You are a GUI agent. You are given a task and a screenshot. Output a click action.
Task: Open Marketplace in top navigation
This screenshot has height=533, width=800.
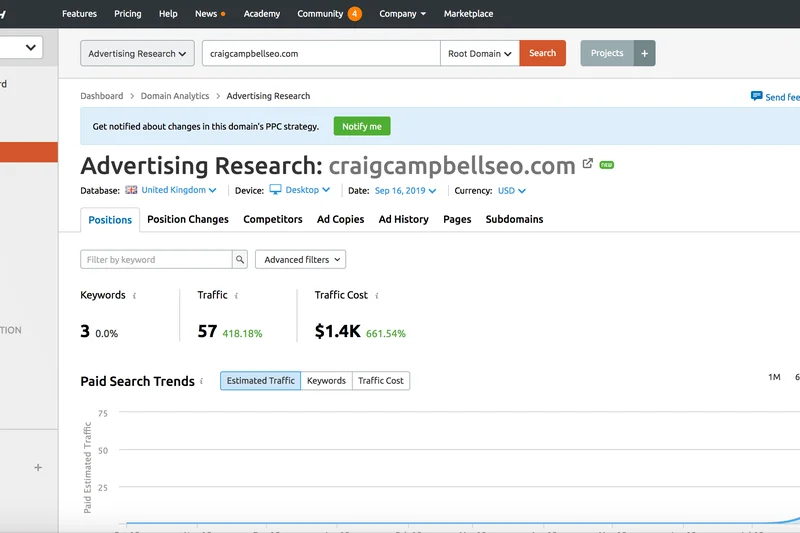pos(468,14)
